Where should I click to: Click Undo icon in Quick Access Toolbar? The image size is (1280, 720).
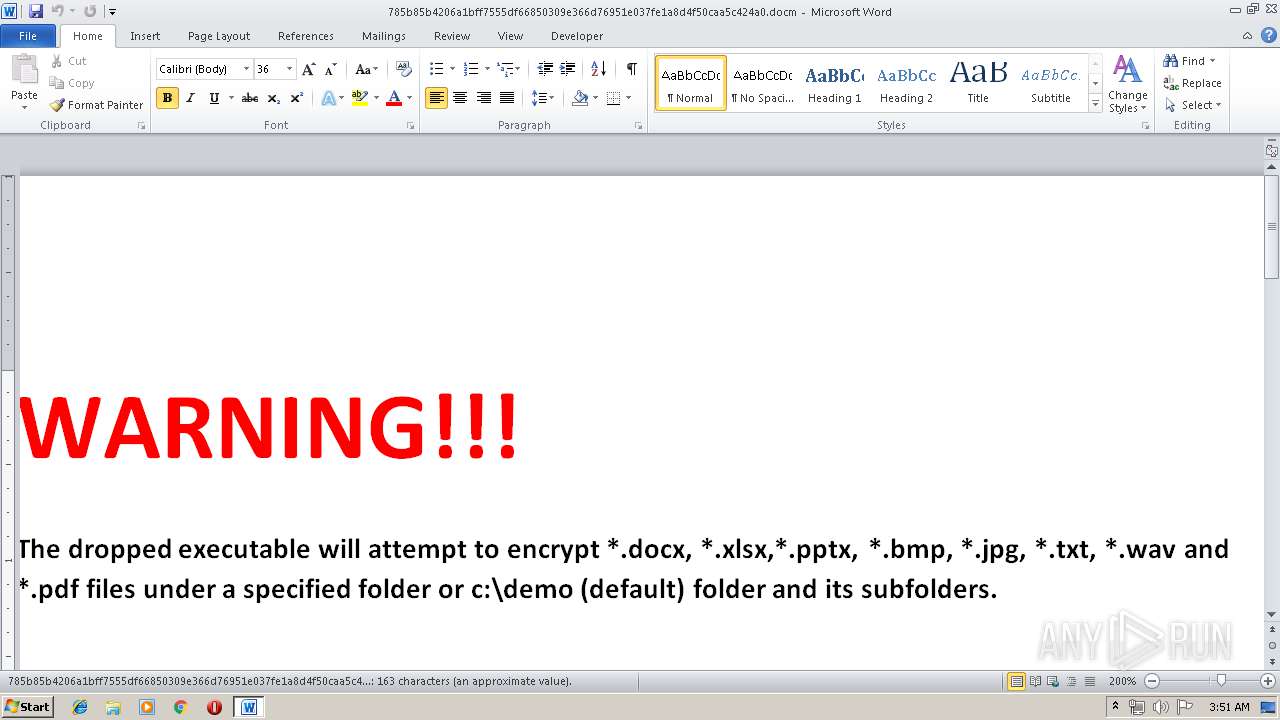58,11
